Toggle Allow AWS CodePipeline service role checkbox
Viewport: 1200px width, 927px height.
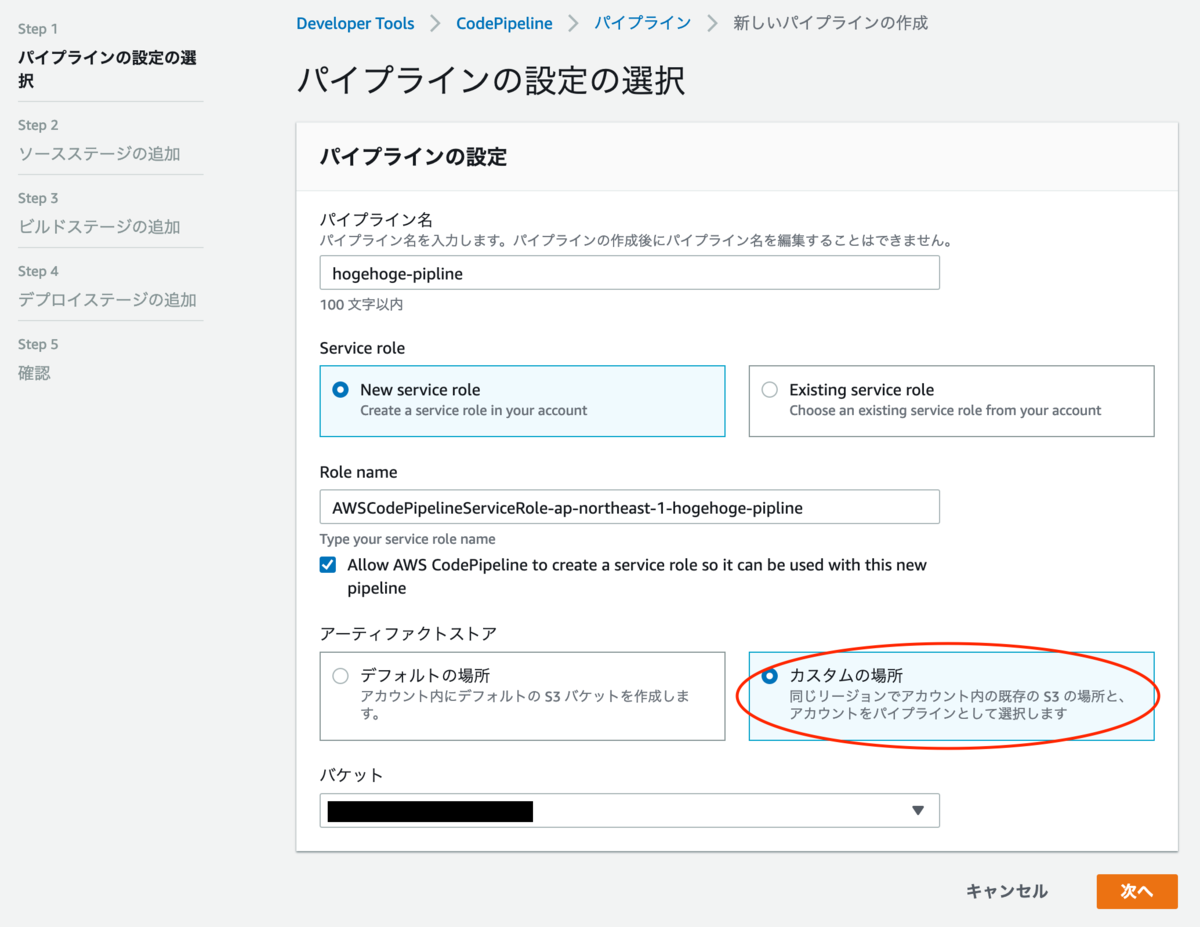pos(328,565)
